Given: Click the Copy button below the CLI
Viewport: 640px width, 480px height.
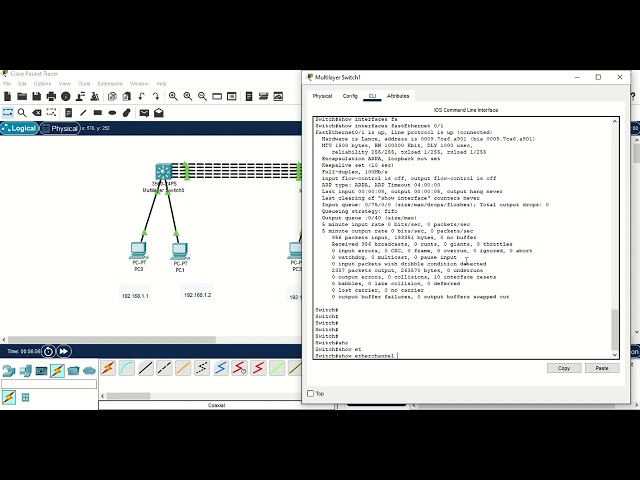Looking at the screenshot, I should (x=564, y=368).
